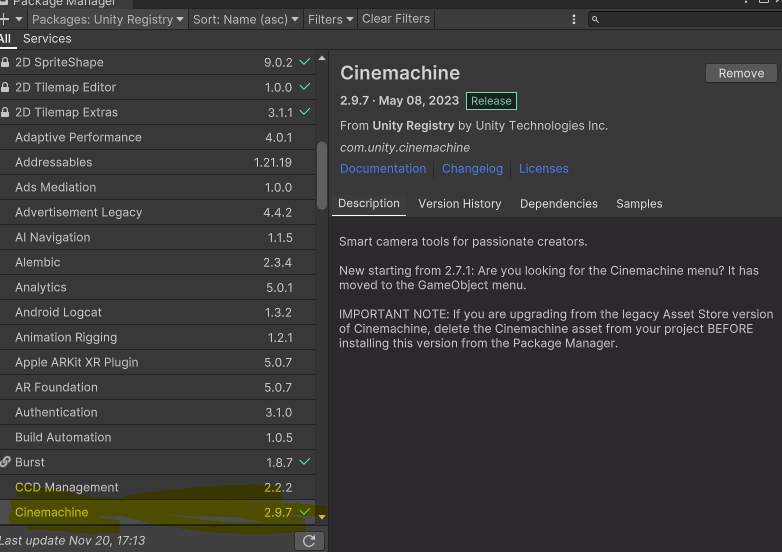The height and width of the screenshot is (552, 782).
Task: Select the Android Logcat package
Action: (x=158, y=312)
